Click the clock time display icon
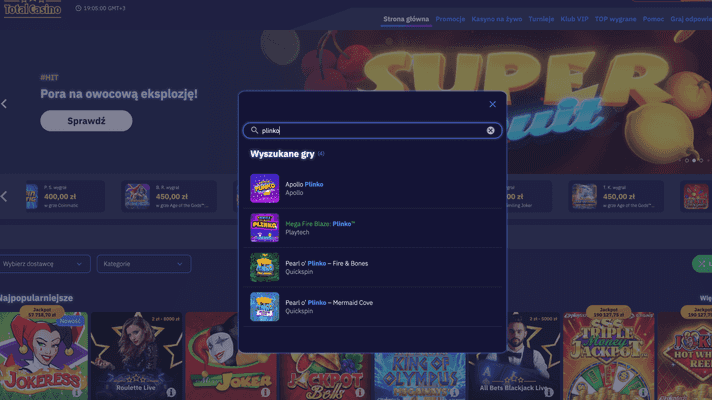Image resolution: width=712 pixels, height=400 pixels. [78, 8]
